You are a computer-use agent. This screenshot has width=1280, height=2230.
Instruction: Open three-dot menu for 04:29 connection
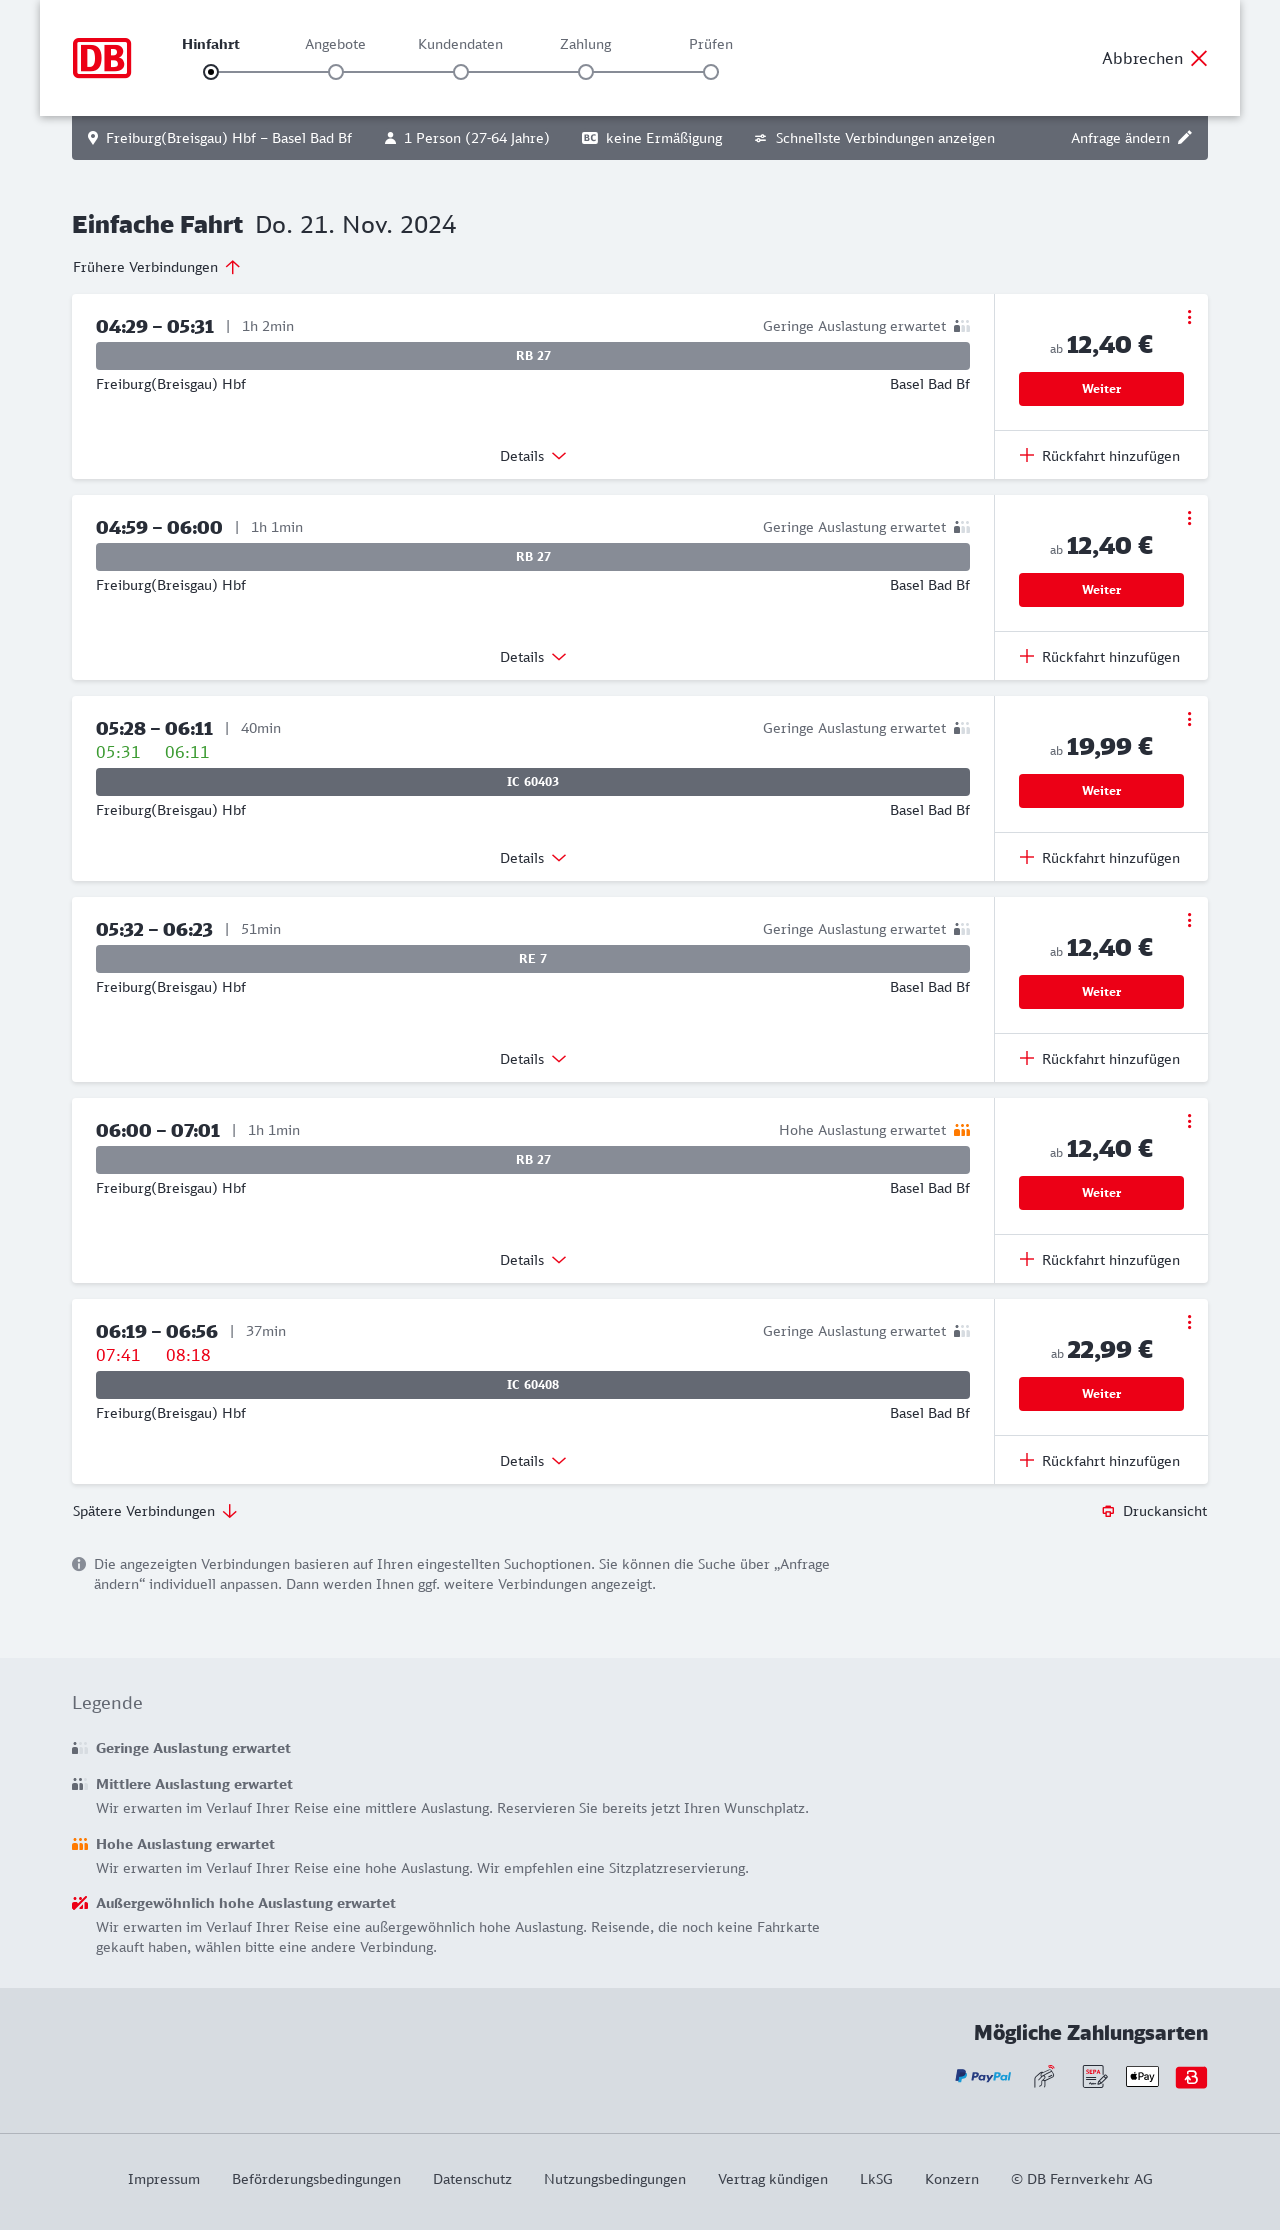tap(1189, 317)
